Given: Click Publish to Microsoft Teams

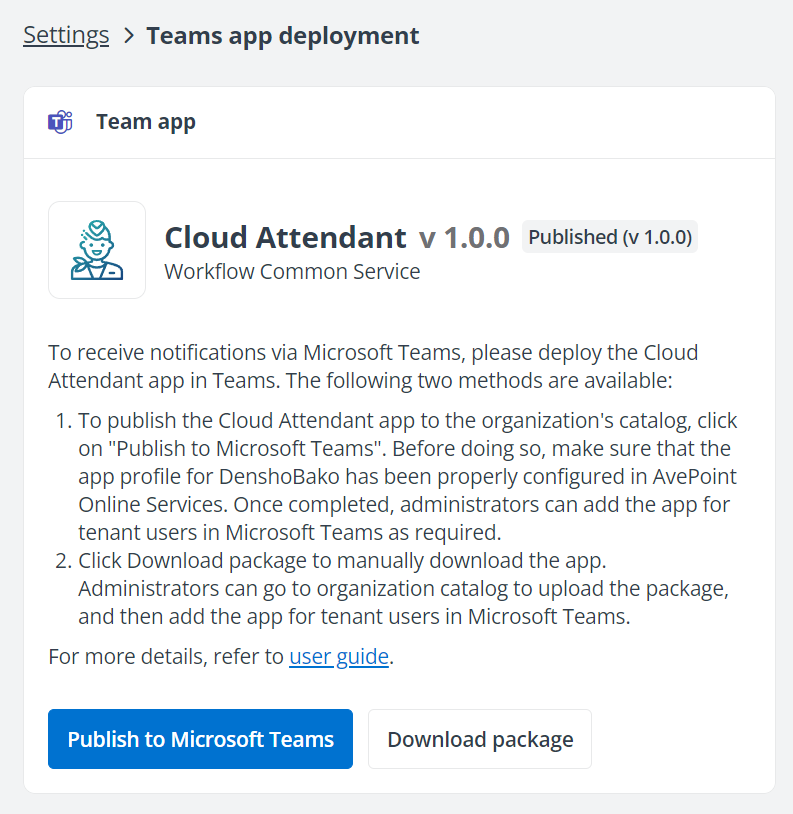Looking at the screenshot, I should coord(200,738).
